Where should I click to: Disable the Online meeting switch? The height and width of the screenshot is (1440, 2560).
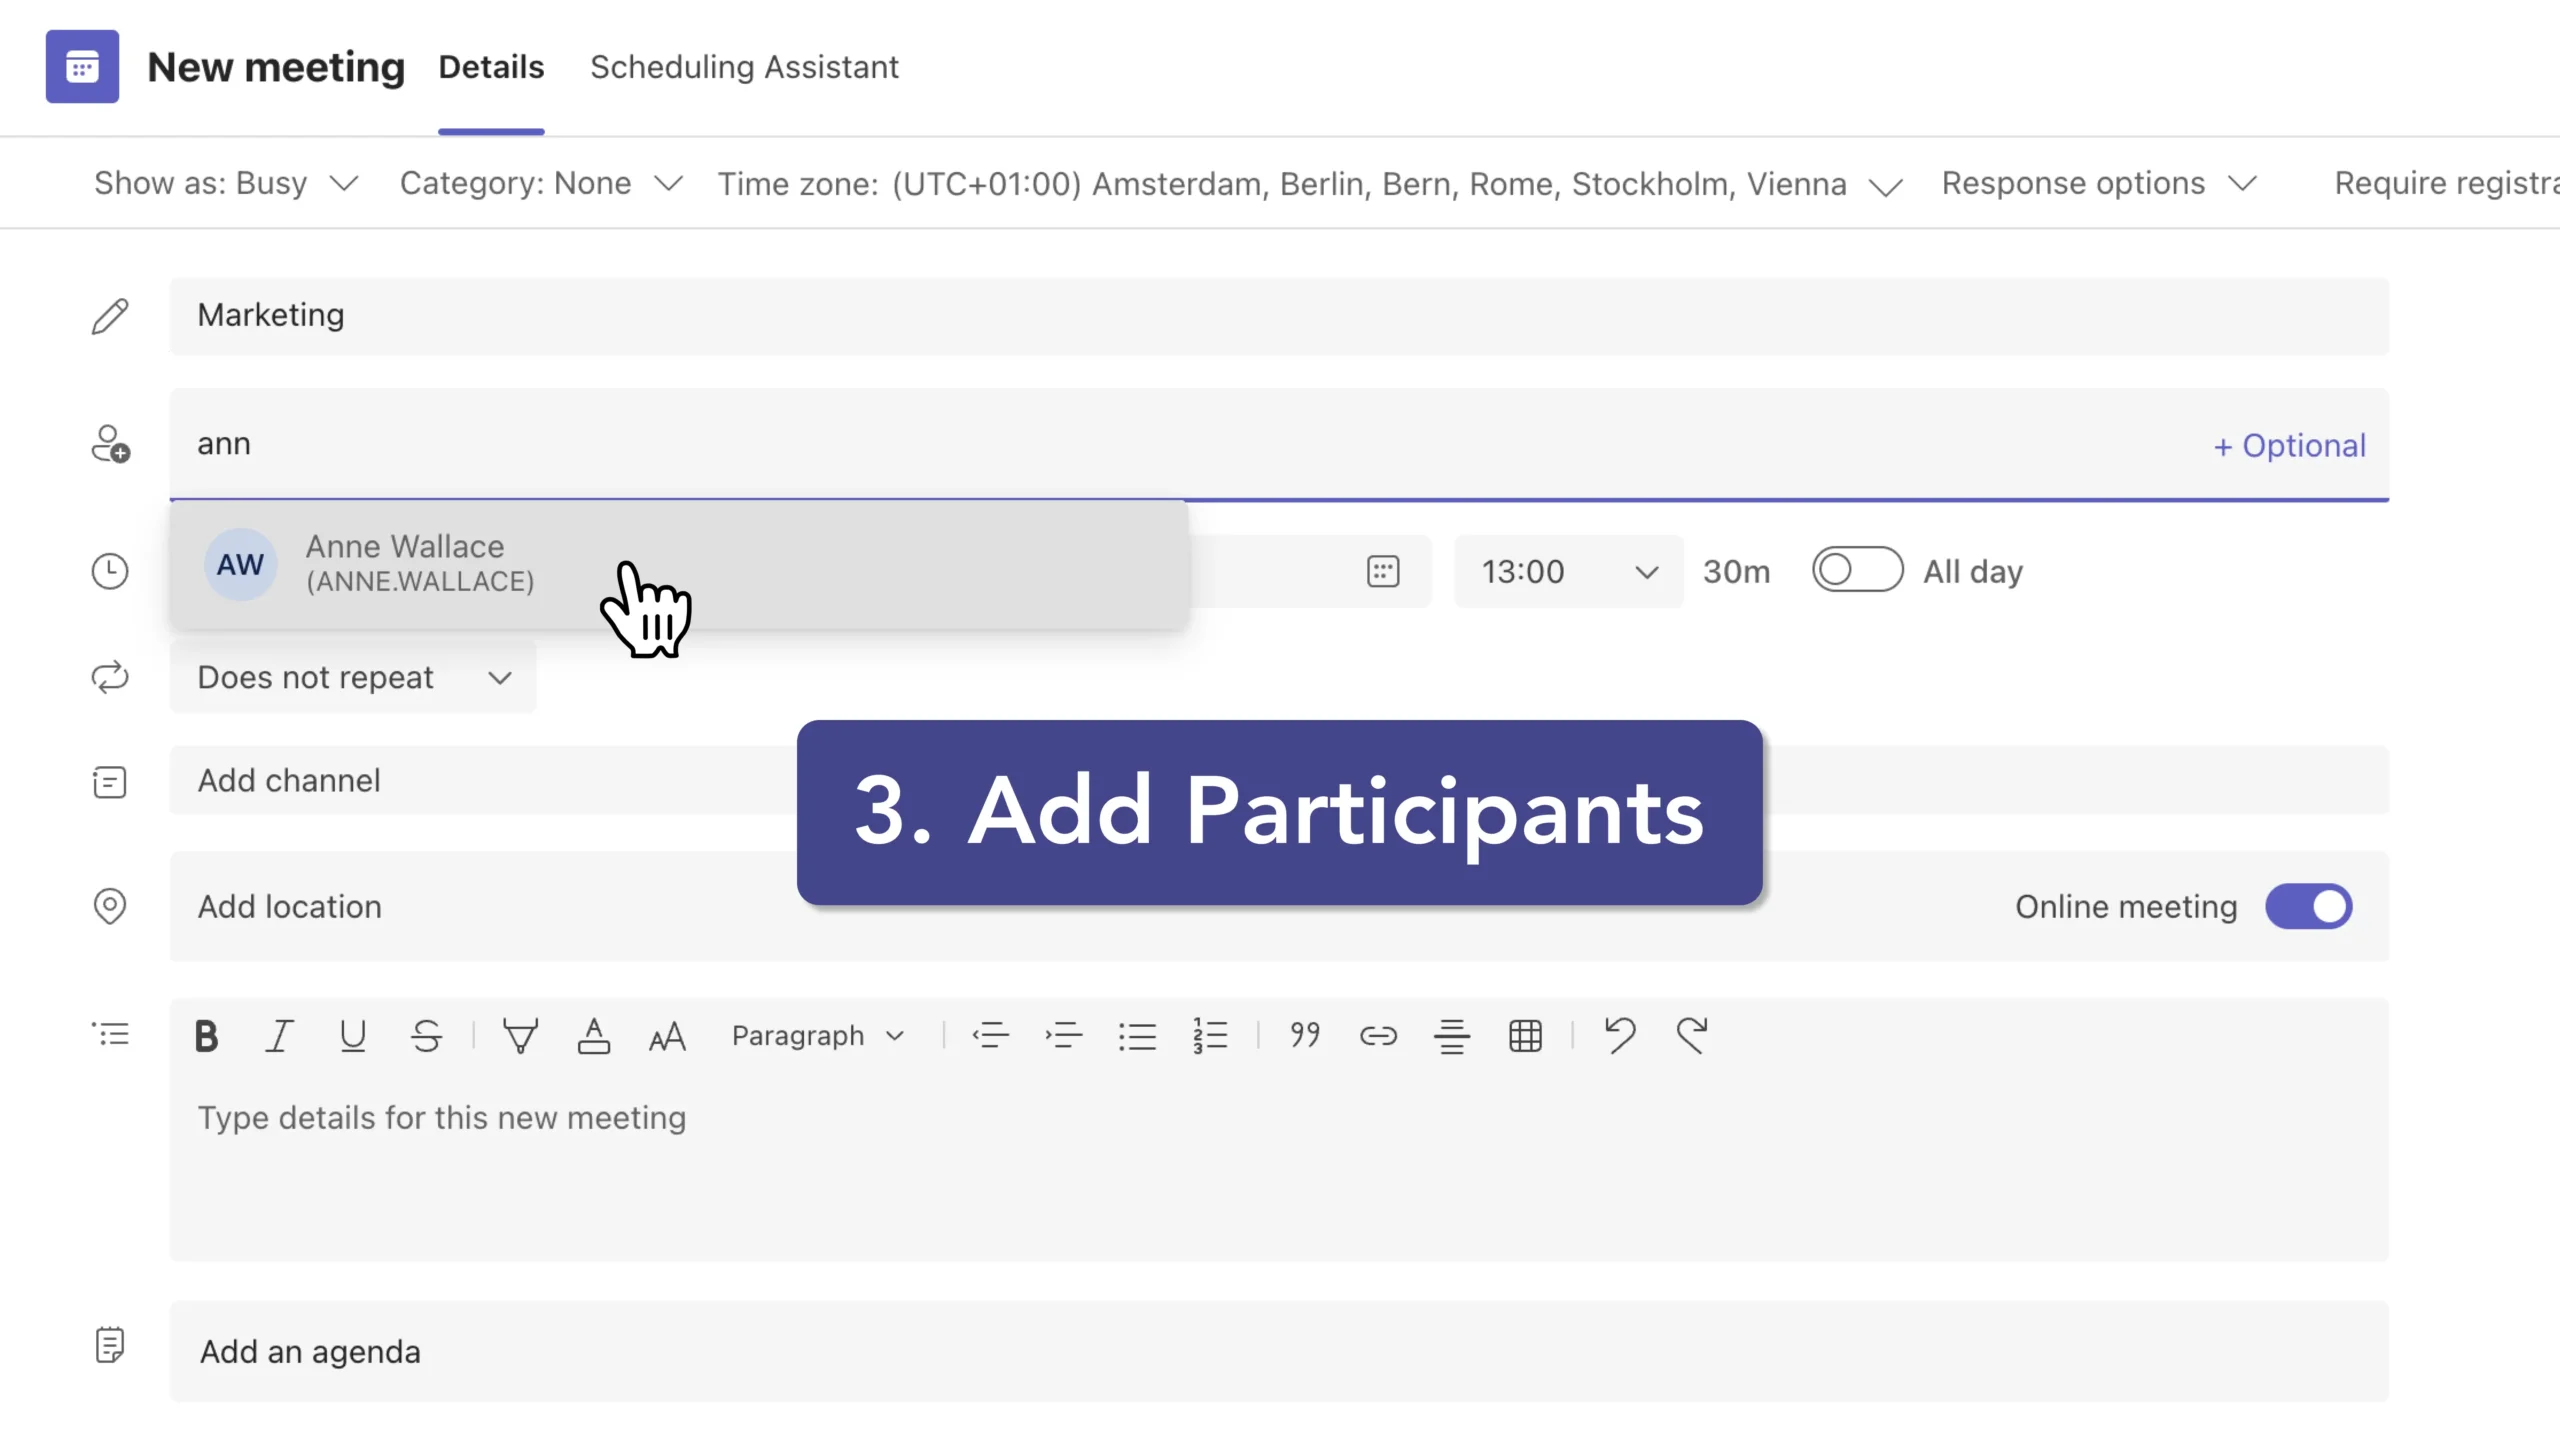click(x=2308, y=906)
